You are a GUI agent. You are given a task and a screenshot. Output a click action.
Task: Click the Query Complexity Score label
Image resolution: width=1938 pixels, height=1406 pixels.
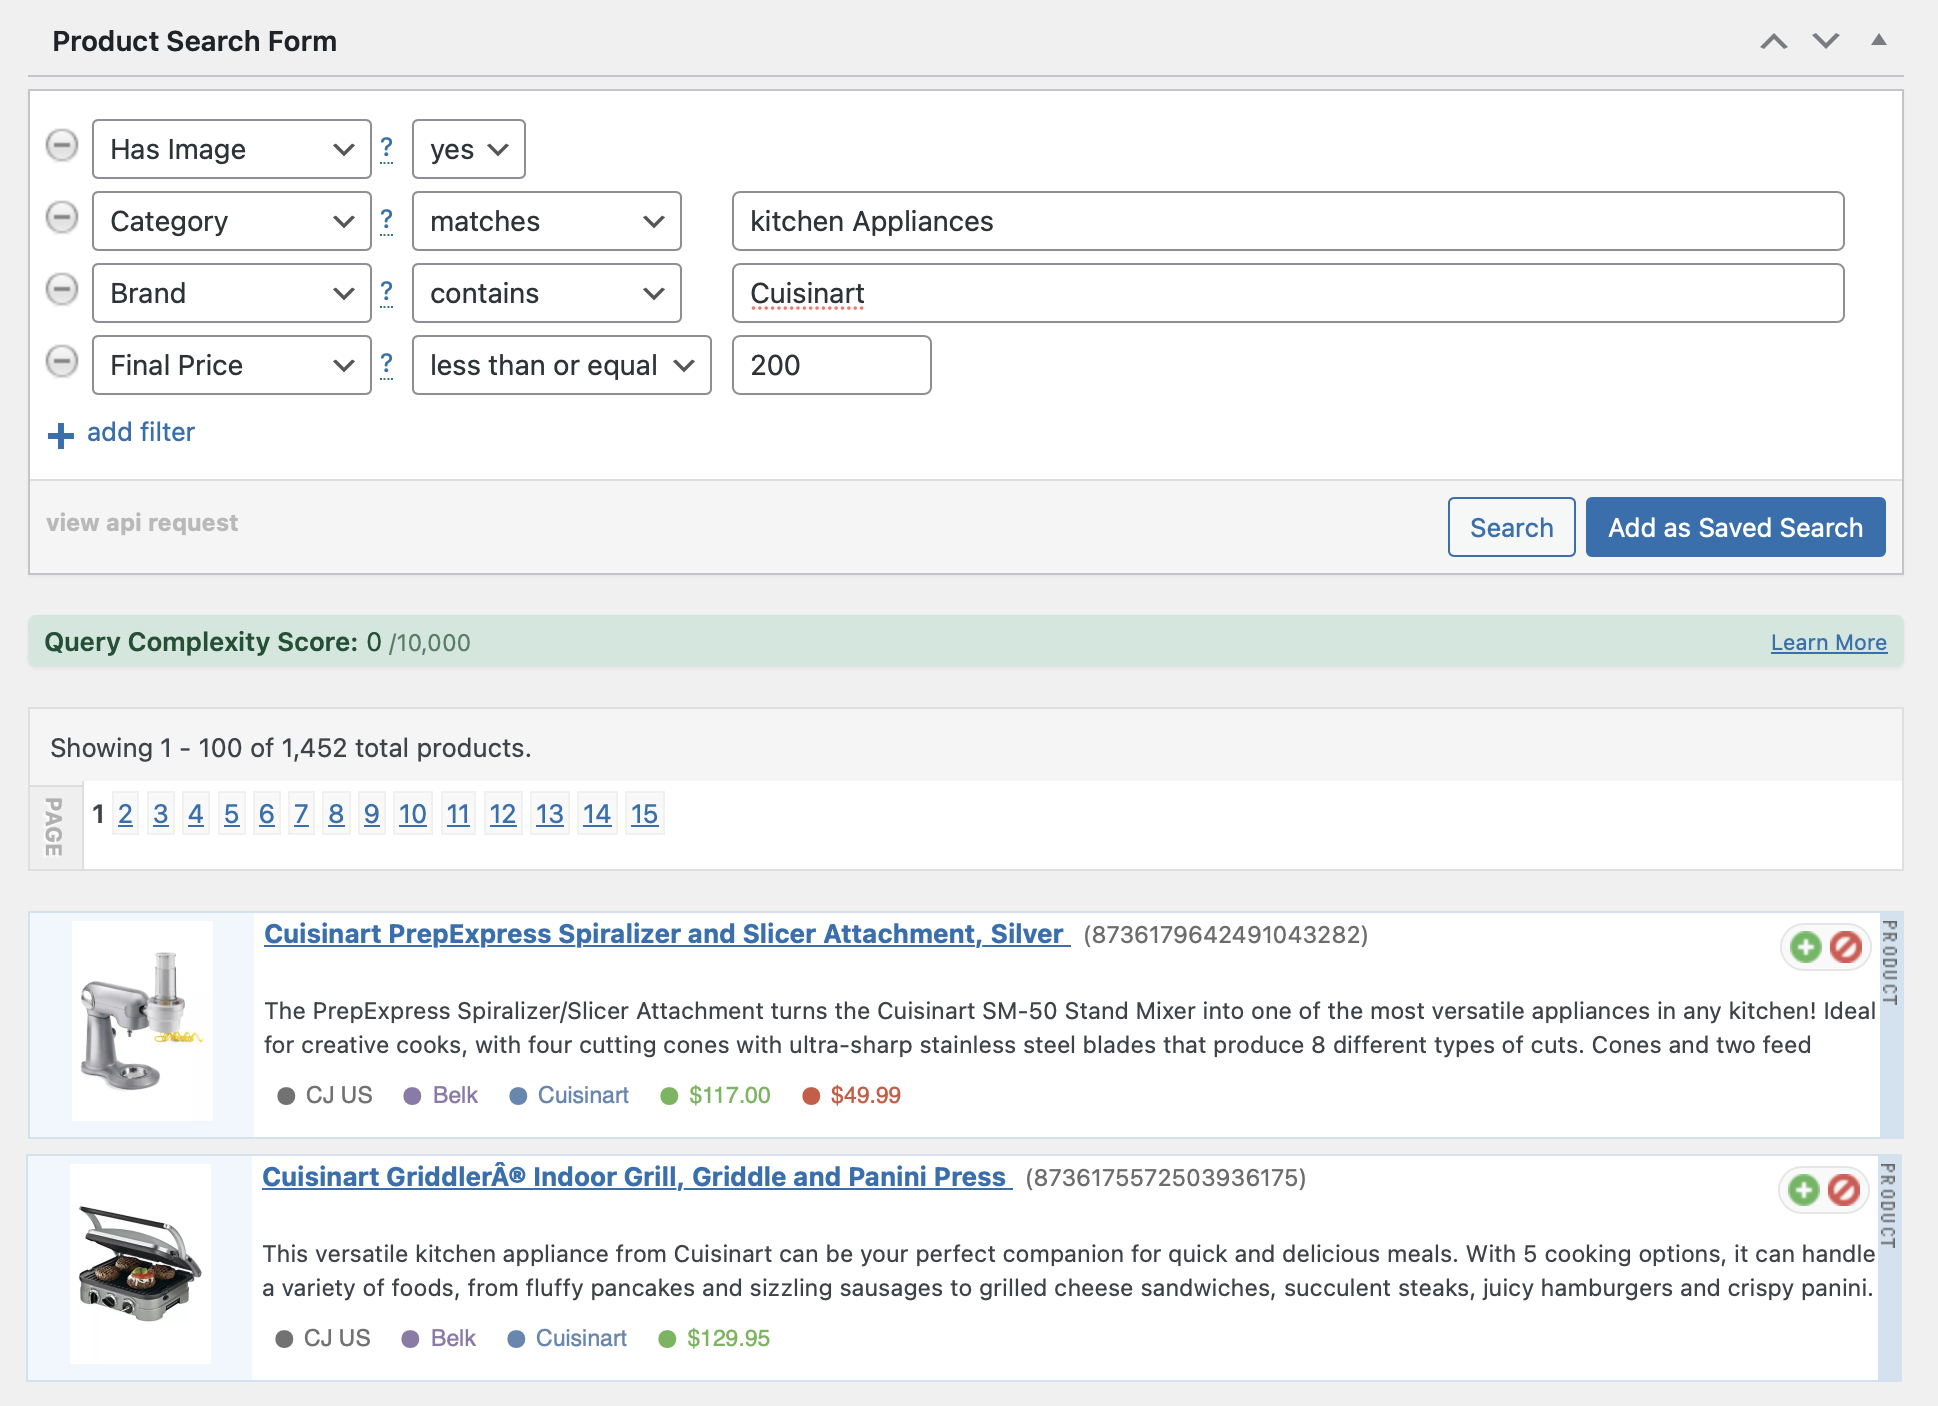point(201,642)
